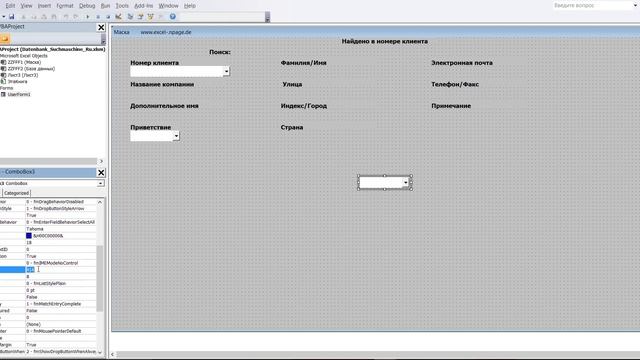Screen dimensions: 640x360
Task: Open the Edit menu
Action: click(10, 6)
